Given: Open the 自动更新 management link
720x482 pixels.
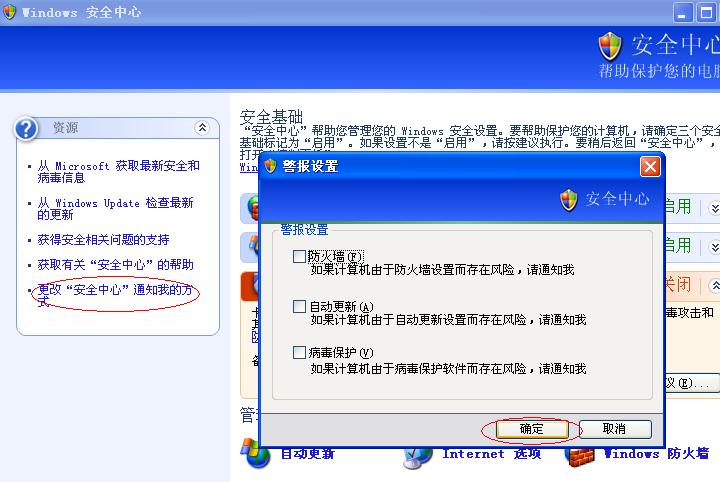Looking at the screenshot, I should 308,454.
